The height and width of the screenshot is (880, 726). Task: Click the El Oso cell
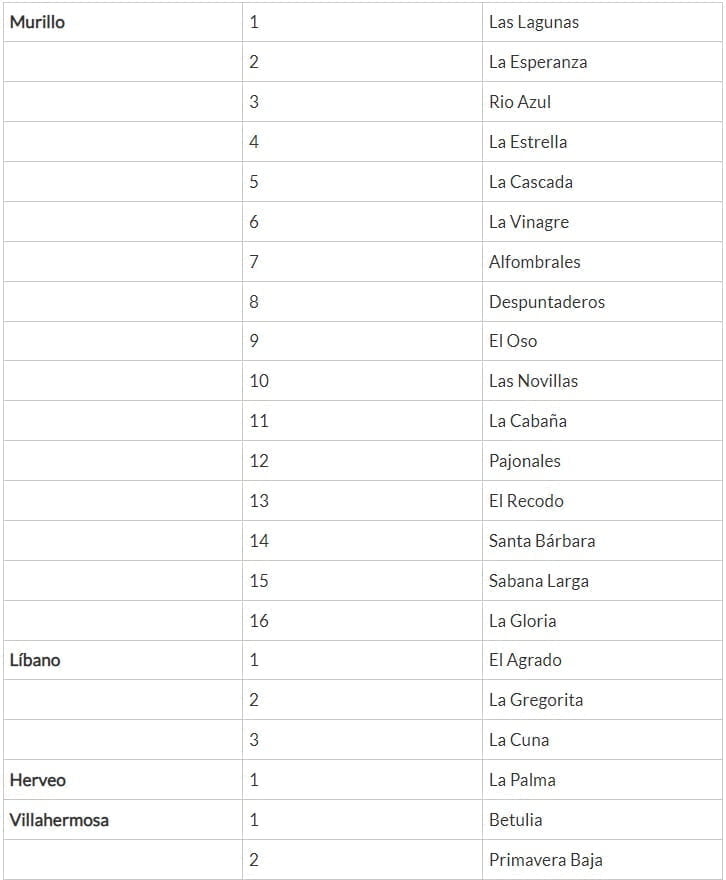(513, 341)
